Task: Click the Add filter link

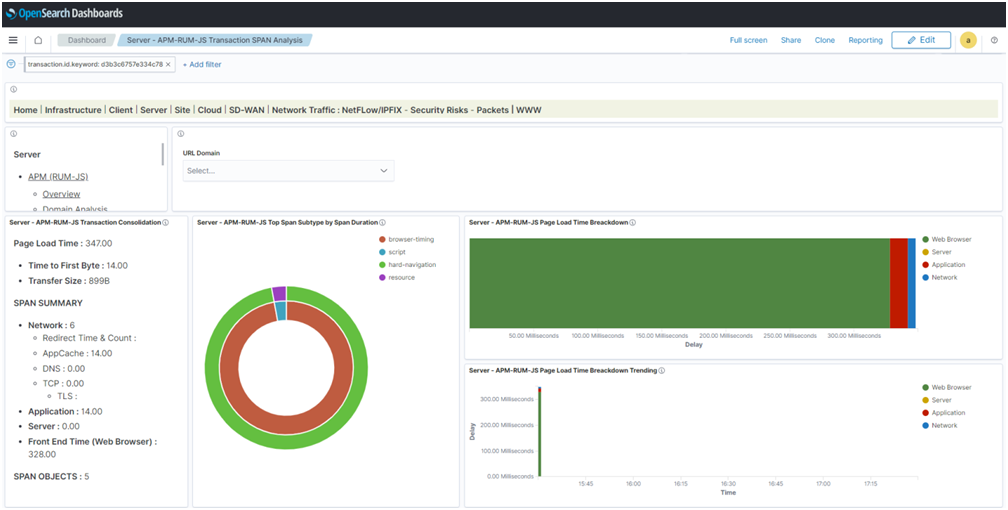Action: (202, 64)
